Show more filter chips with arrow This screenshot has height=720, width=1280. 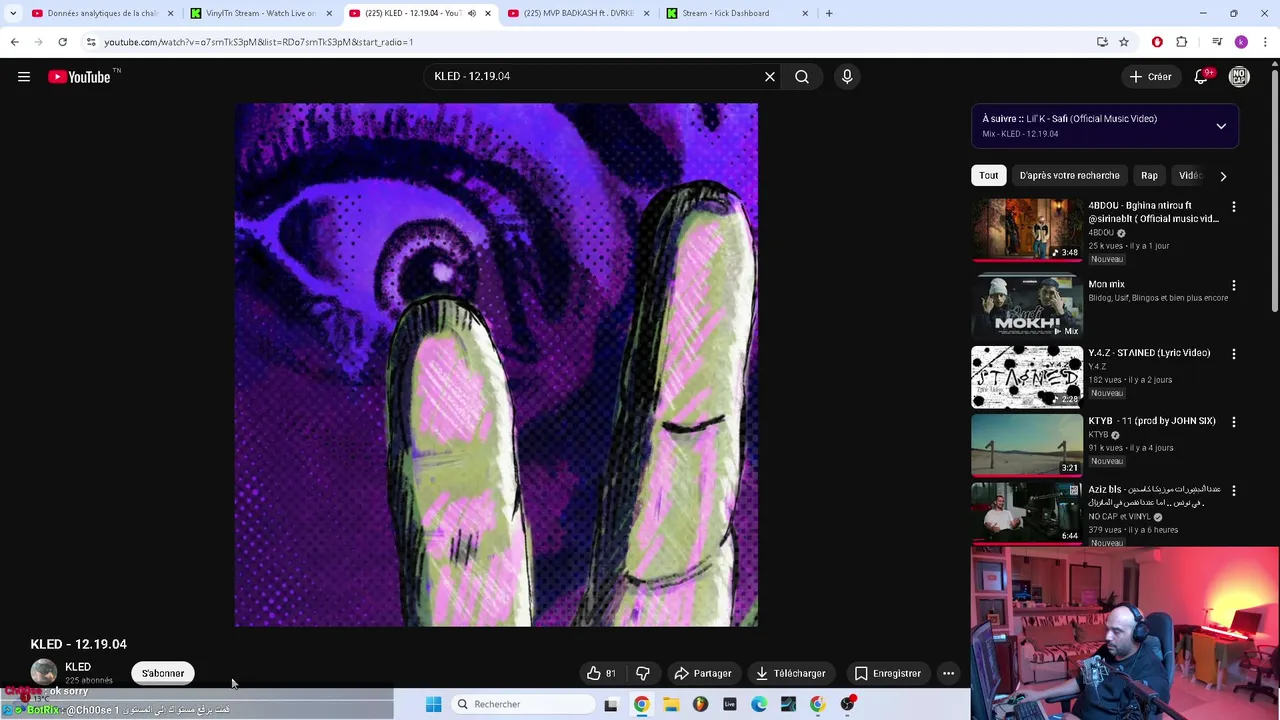[x=1223, y=176]
